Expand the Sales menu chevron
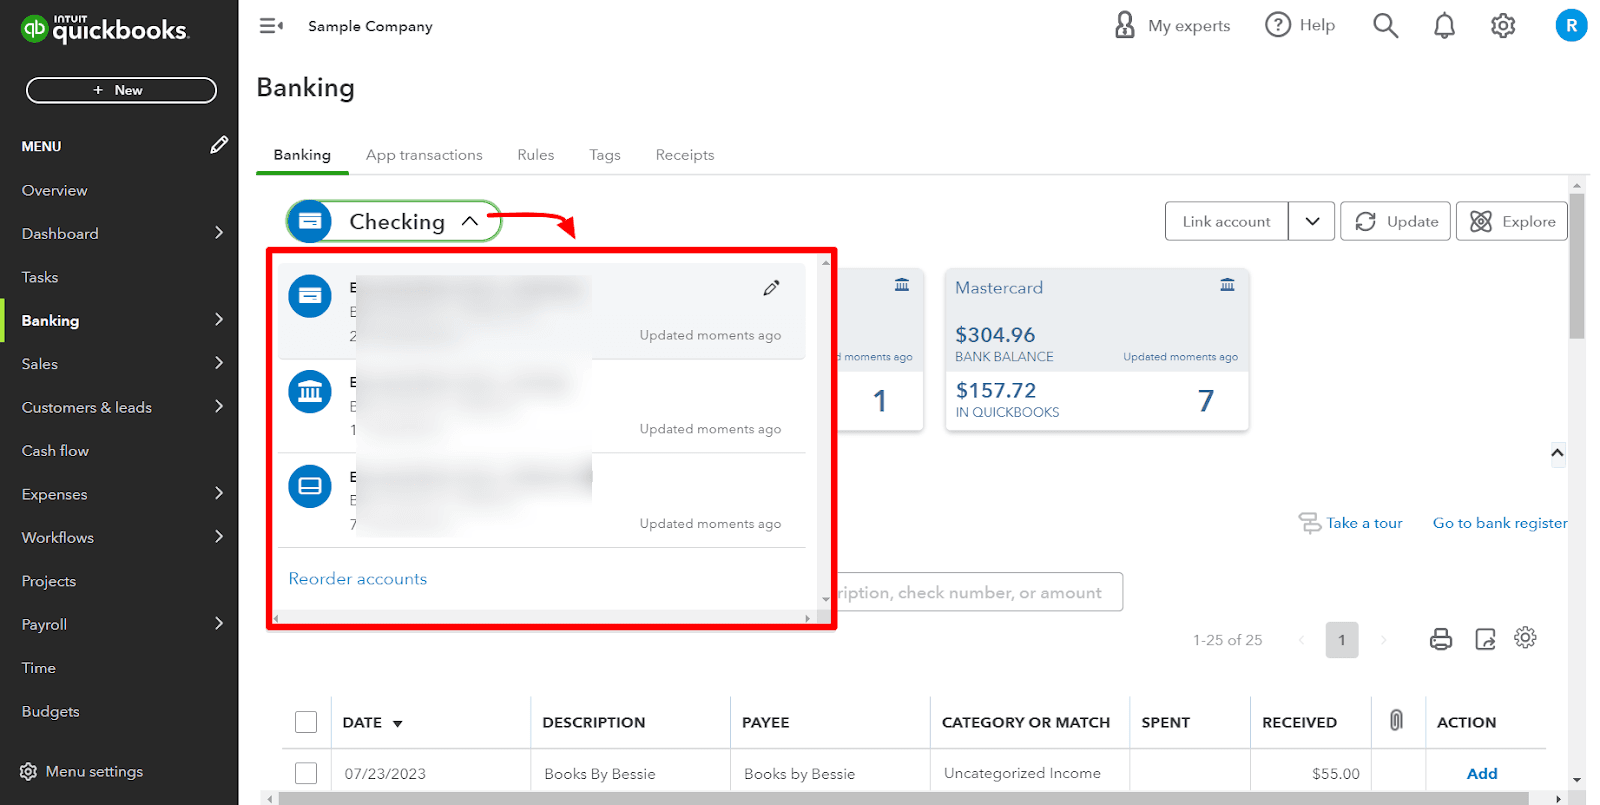The image size is (1600, 805). coord(219,363)
